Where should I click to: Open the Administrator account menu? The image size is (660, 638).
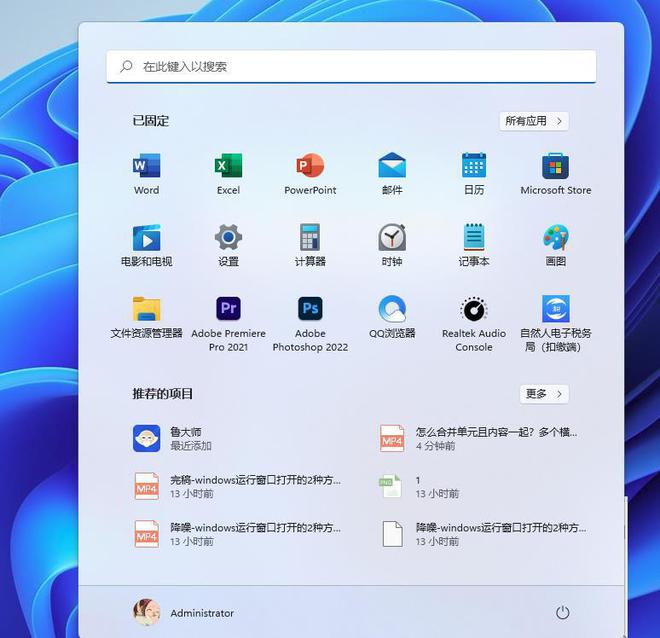point(184,613)
